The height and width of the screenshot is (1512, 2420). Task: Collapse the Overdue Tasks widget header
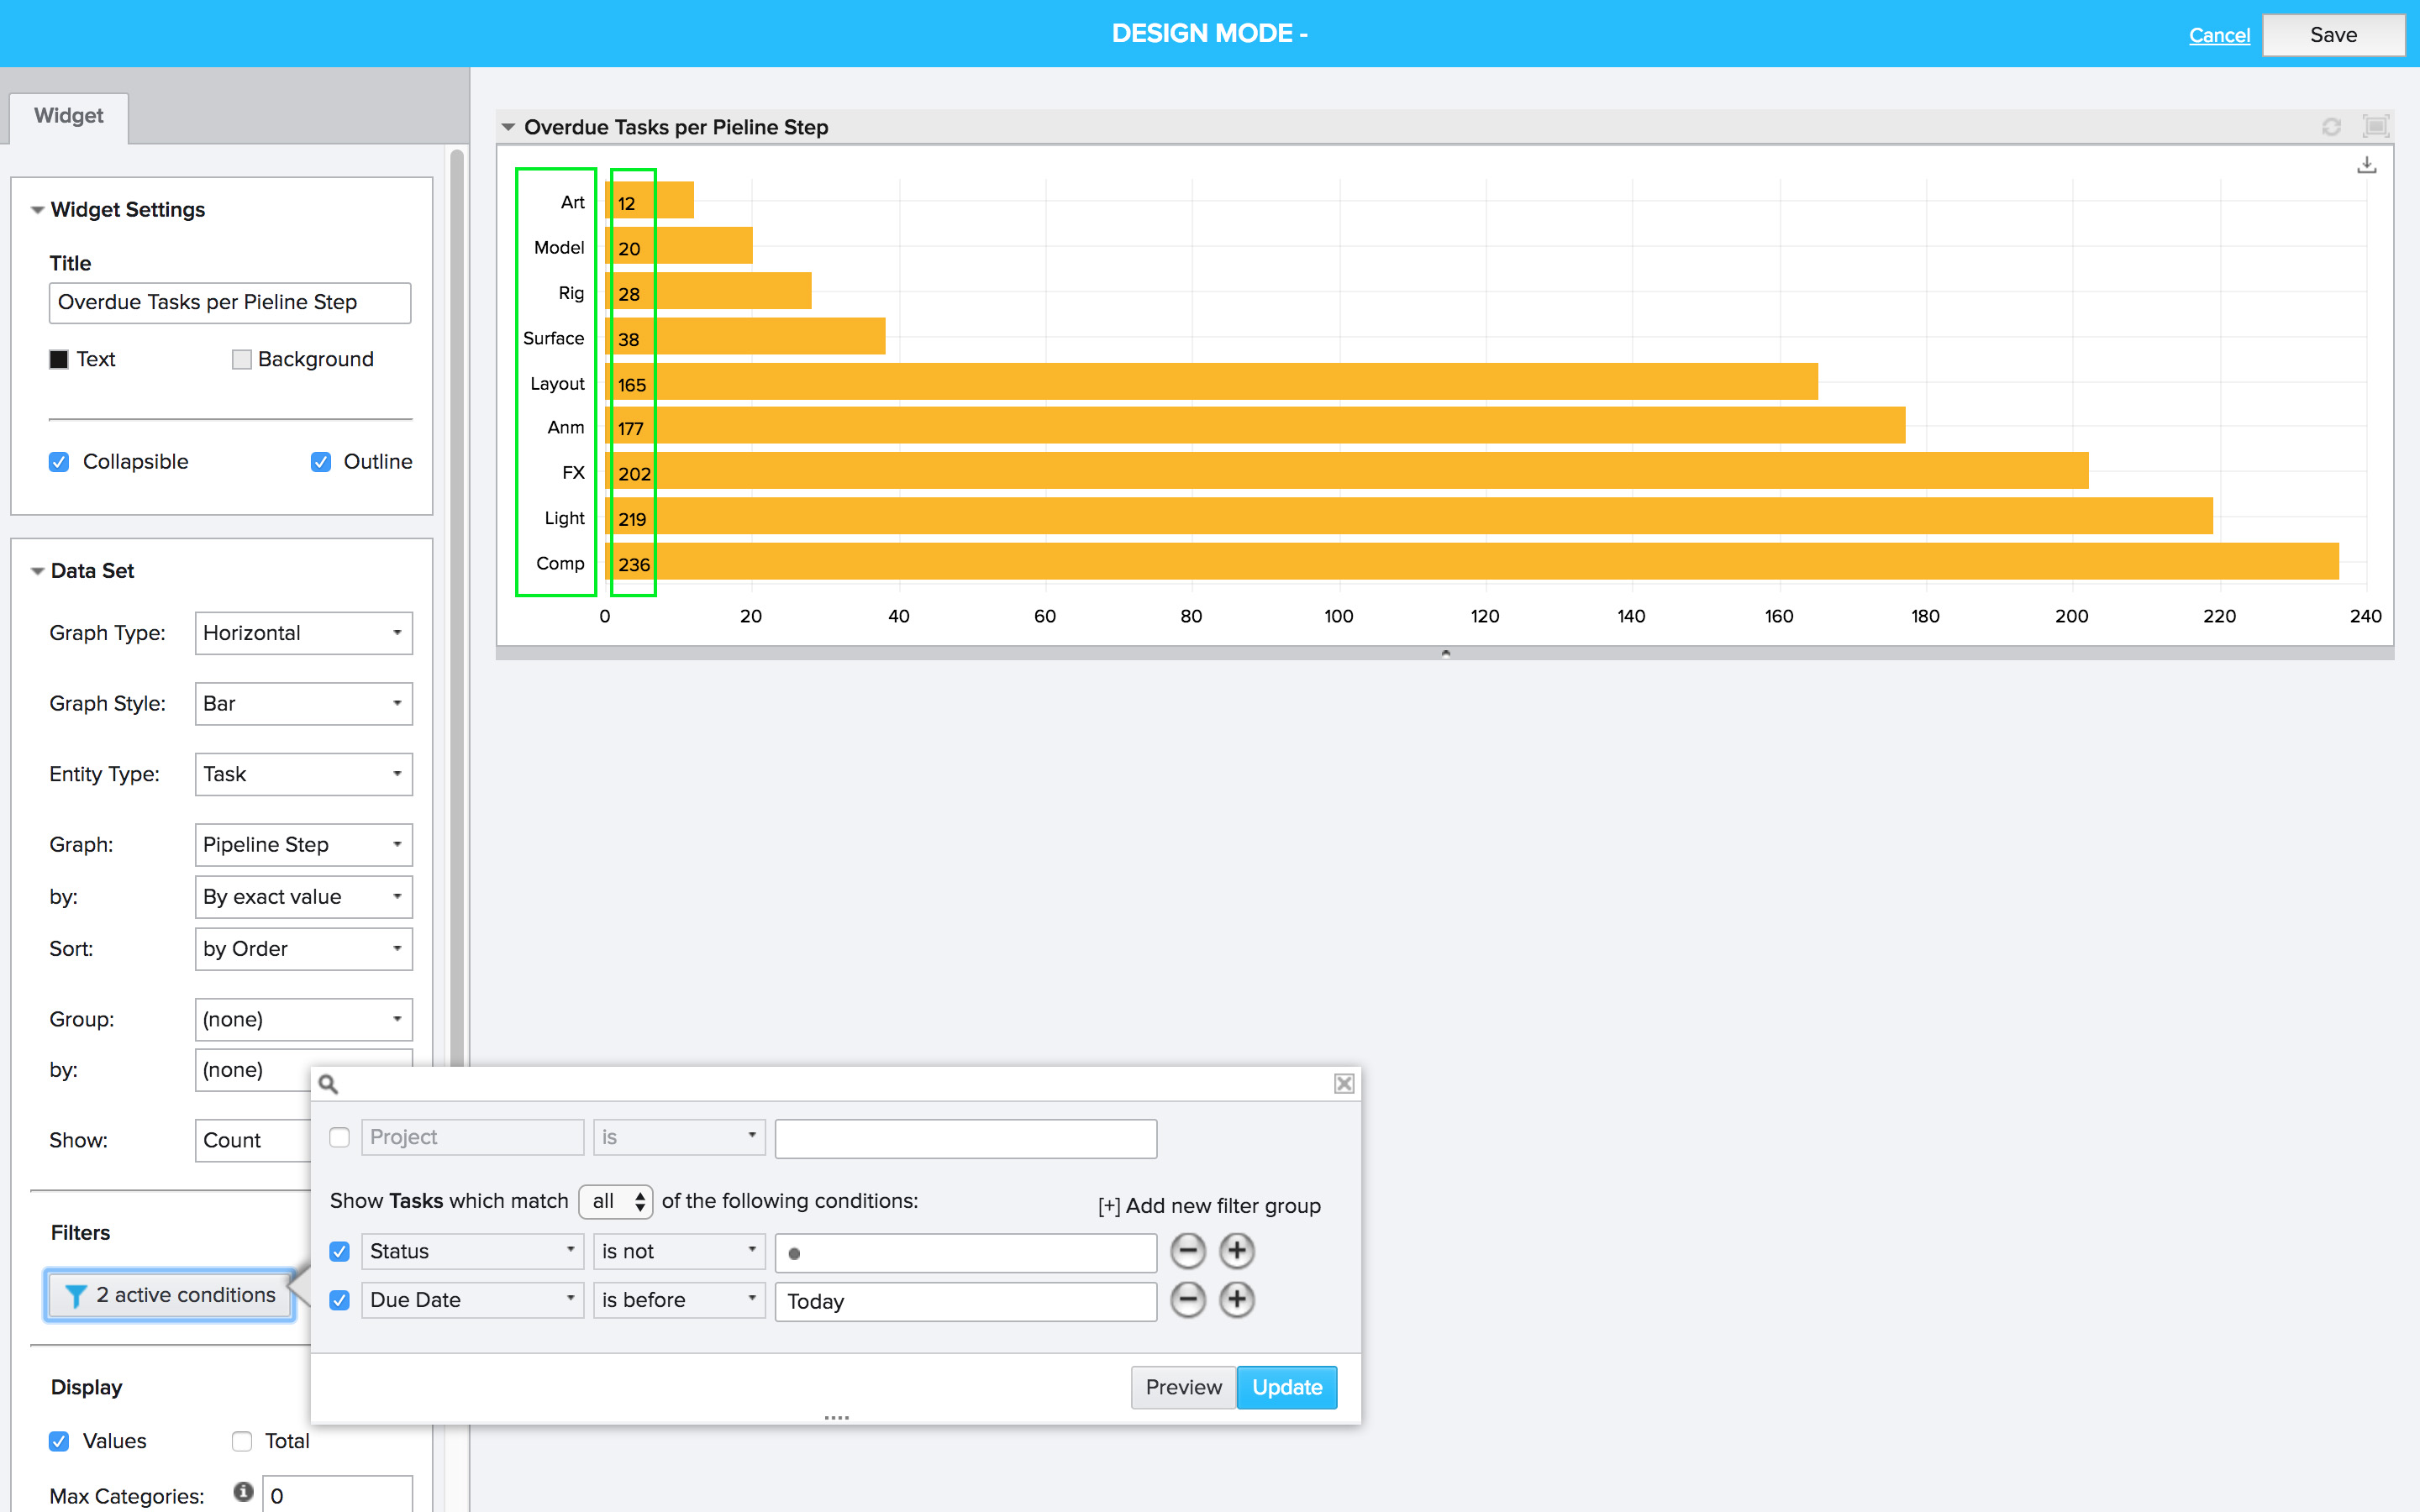pos(509,127)
